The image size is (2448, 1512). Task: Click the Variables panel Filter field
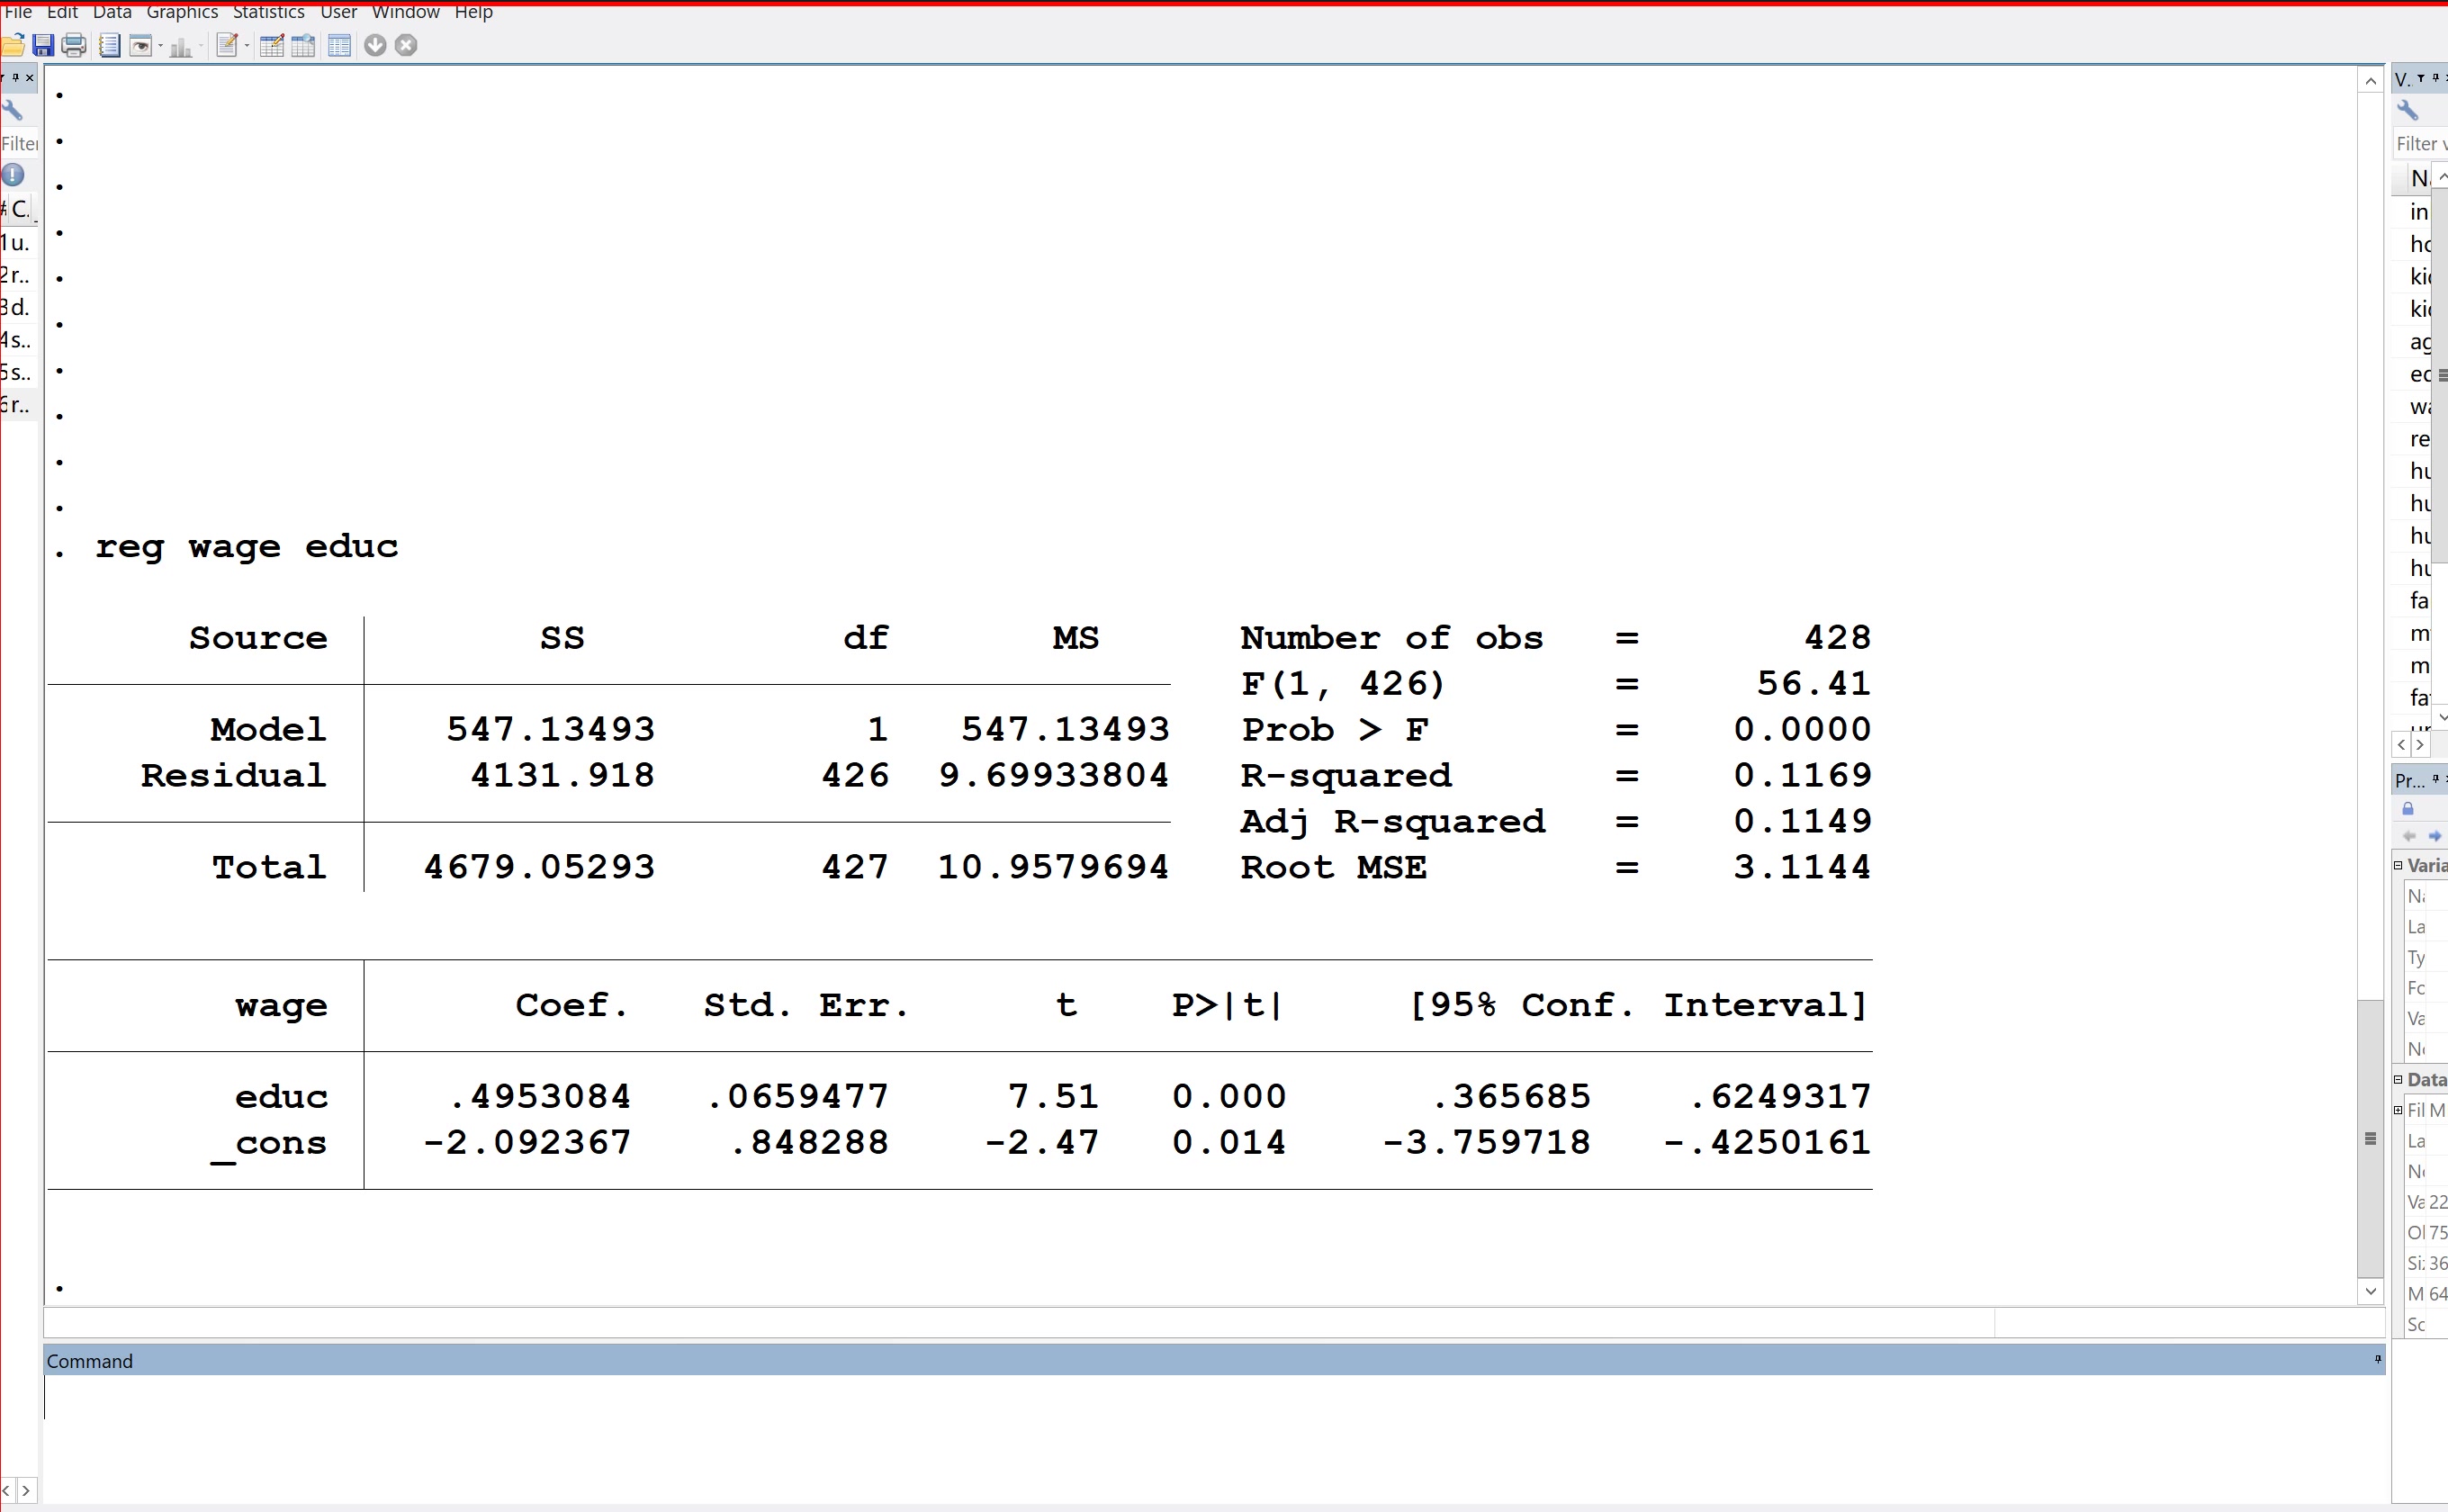[x=2420, y=144]
